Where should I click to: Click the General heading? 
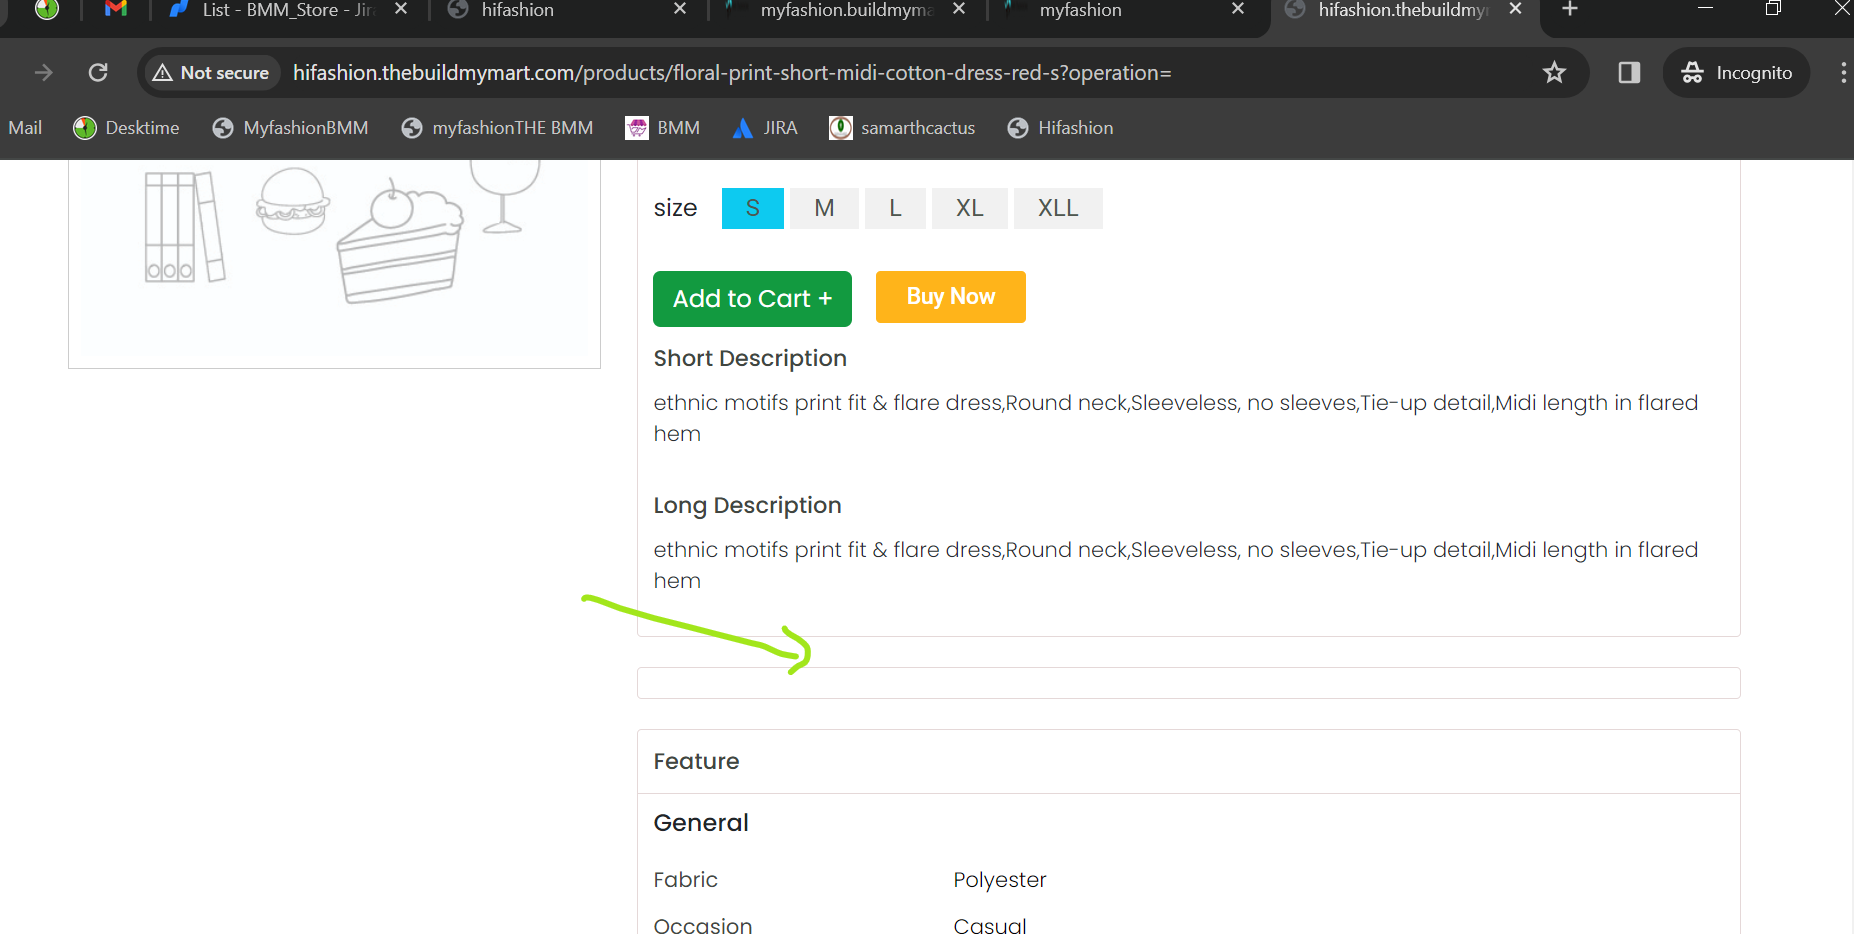(x=701, y=822)
